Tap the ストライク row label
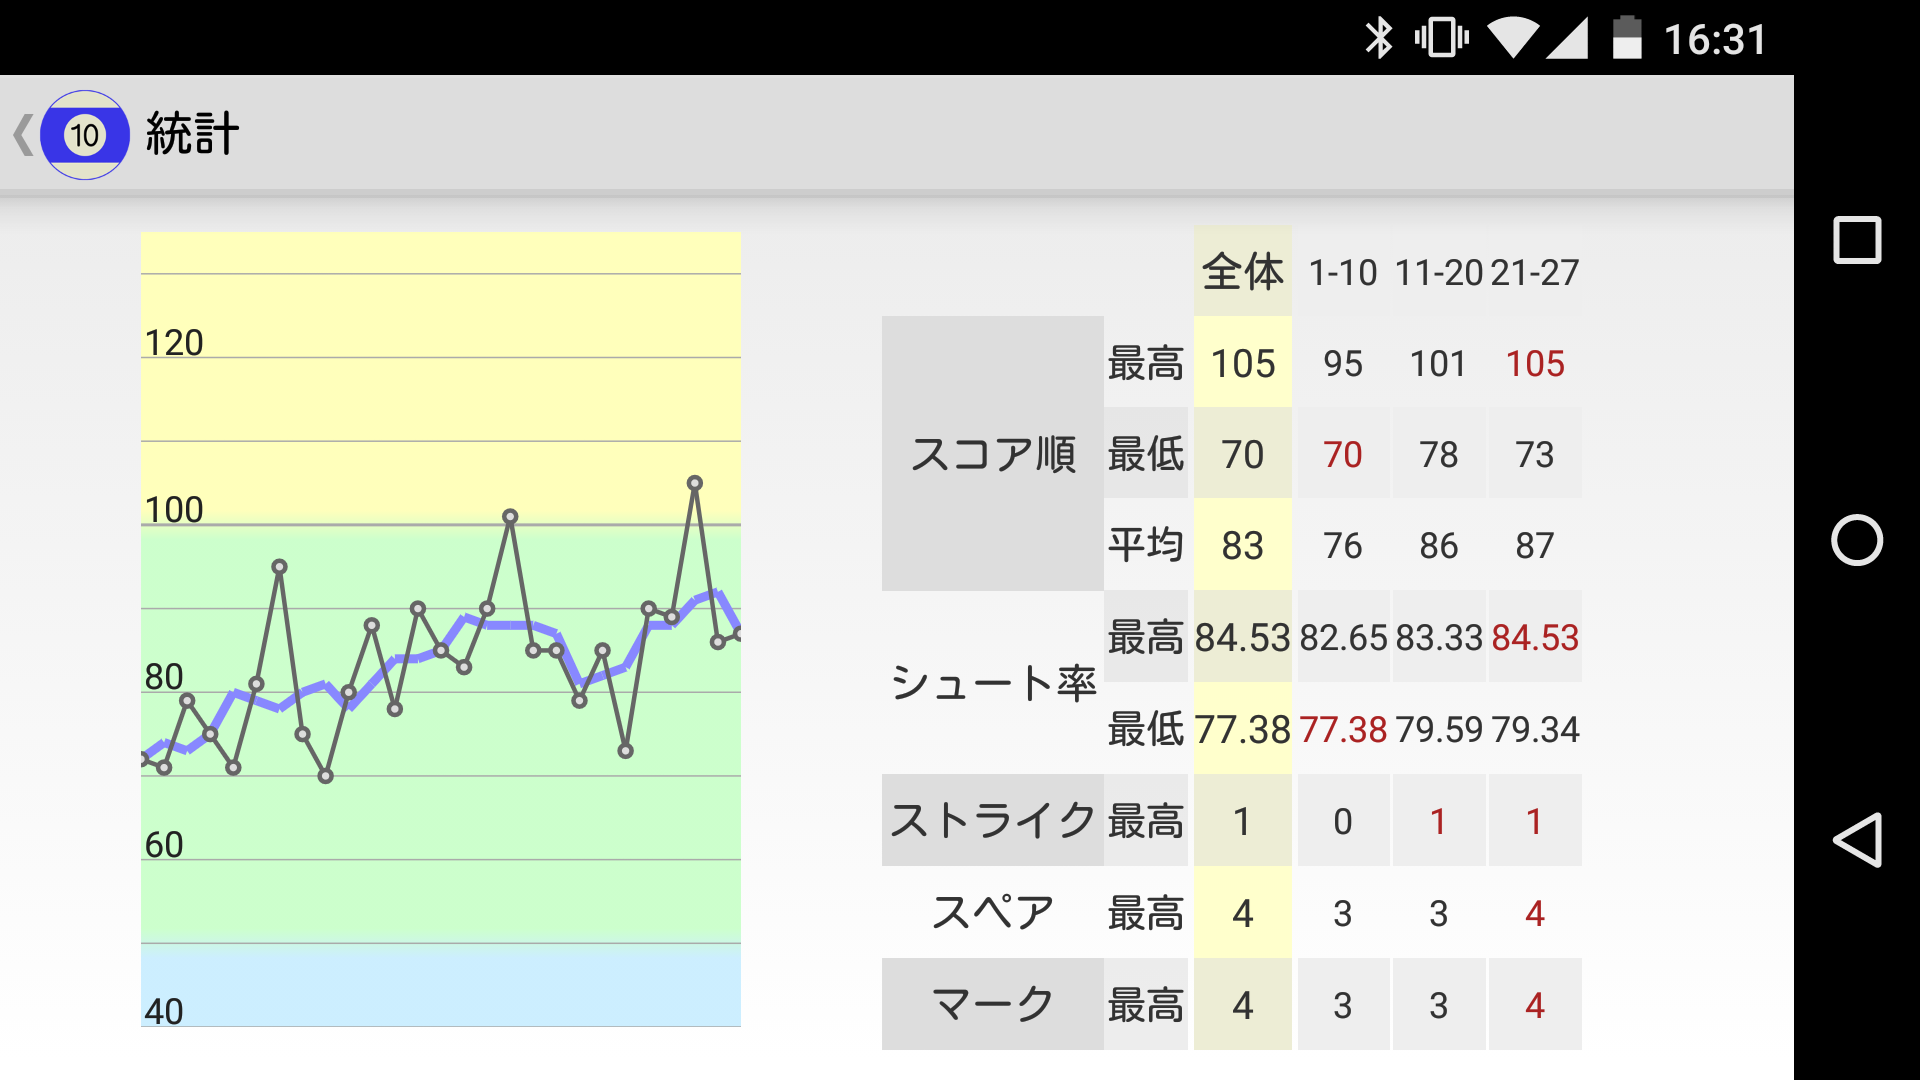Image resolution: width=1920 pixels, height=1080 pixels. [993, 820]
